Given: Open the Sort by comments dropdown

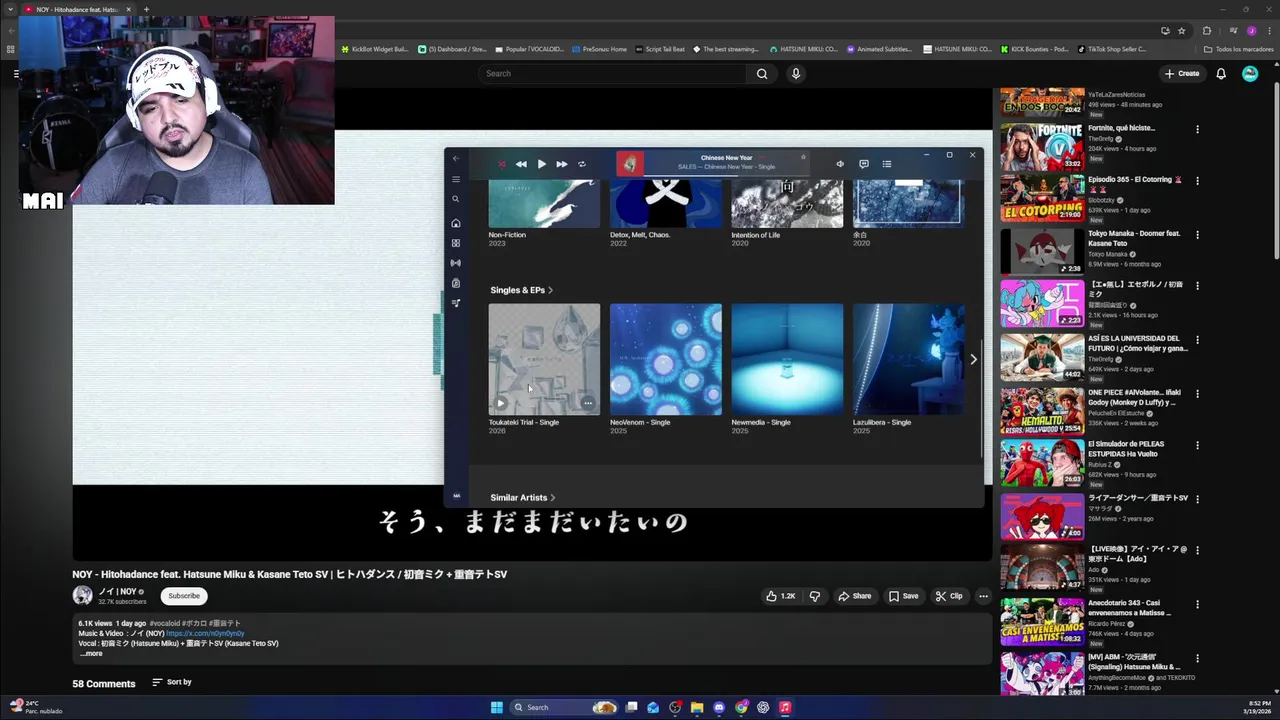Looking at the screenshot, I should pos(172,682).
